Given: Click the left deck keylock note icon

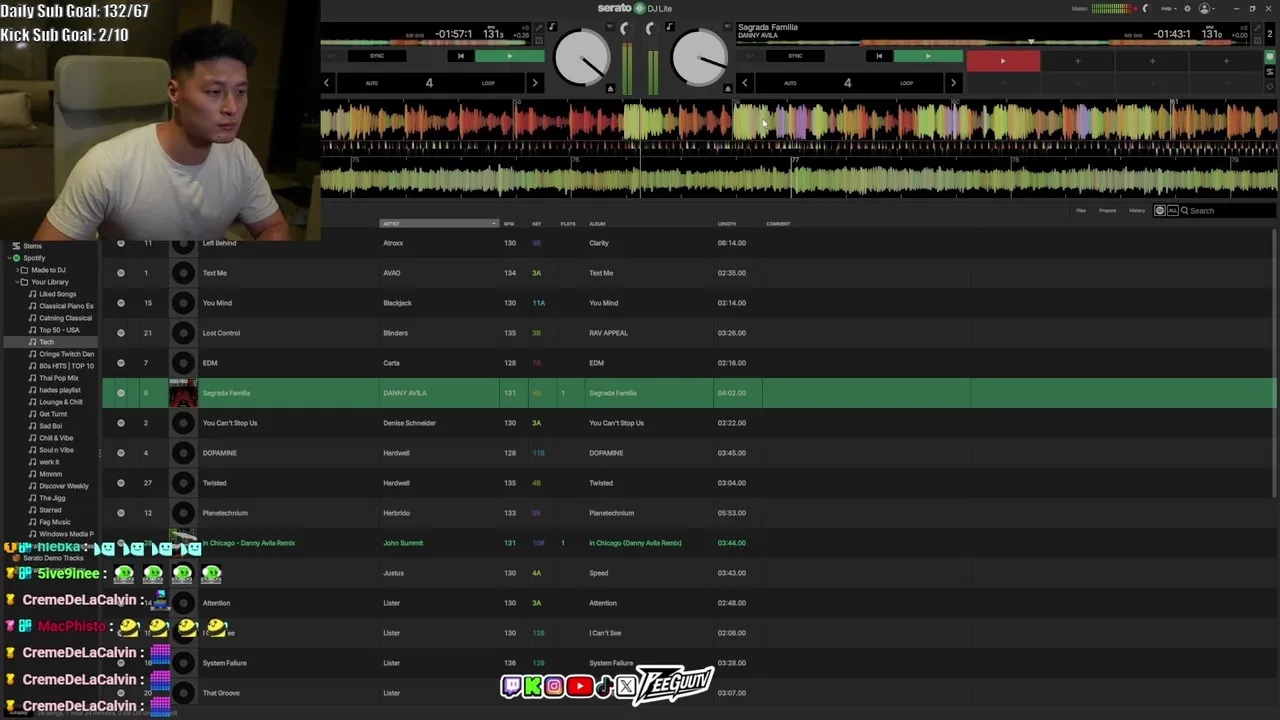Looking at the screenshot, I should point(552,27).
